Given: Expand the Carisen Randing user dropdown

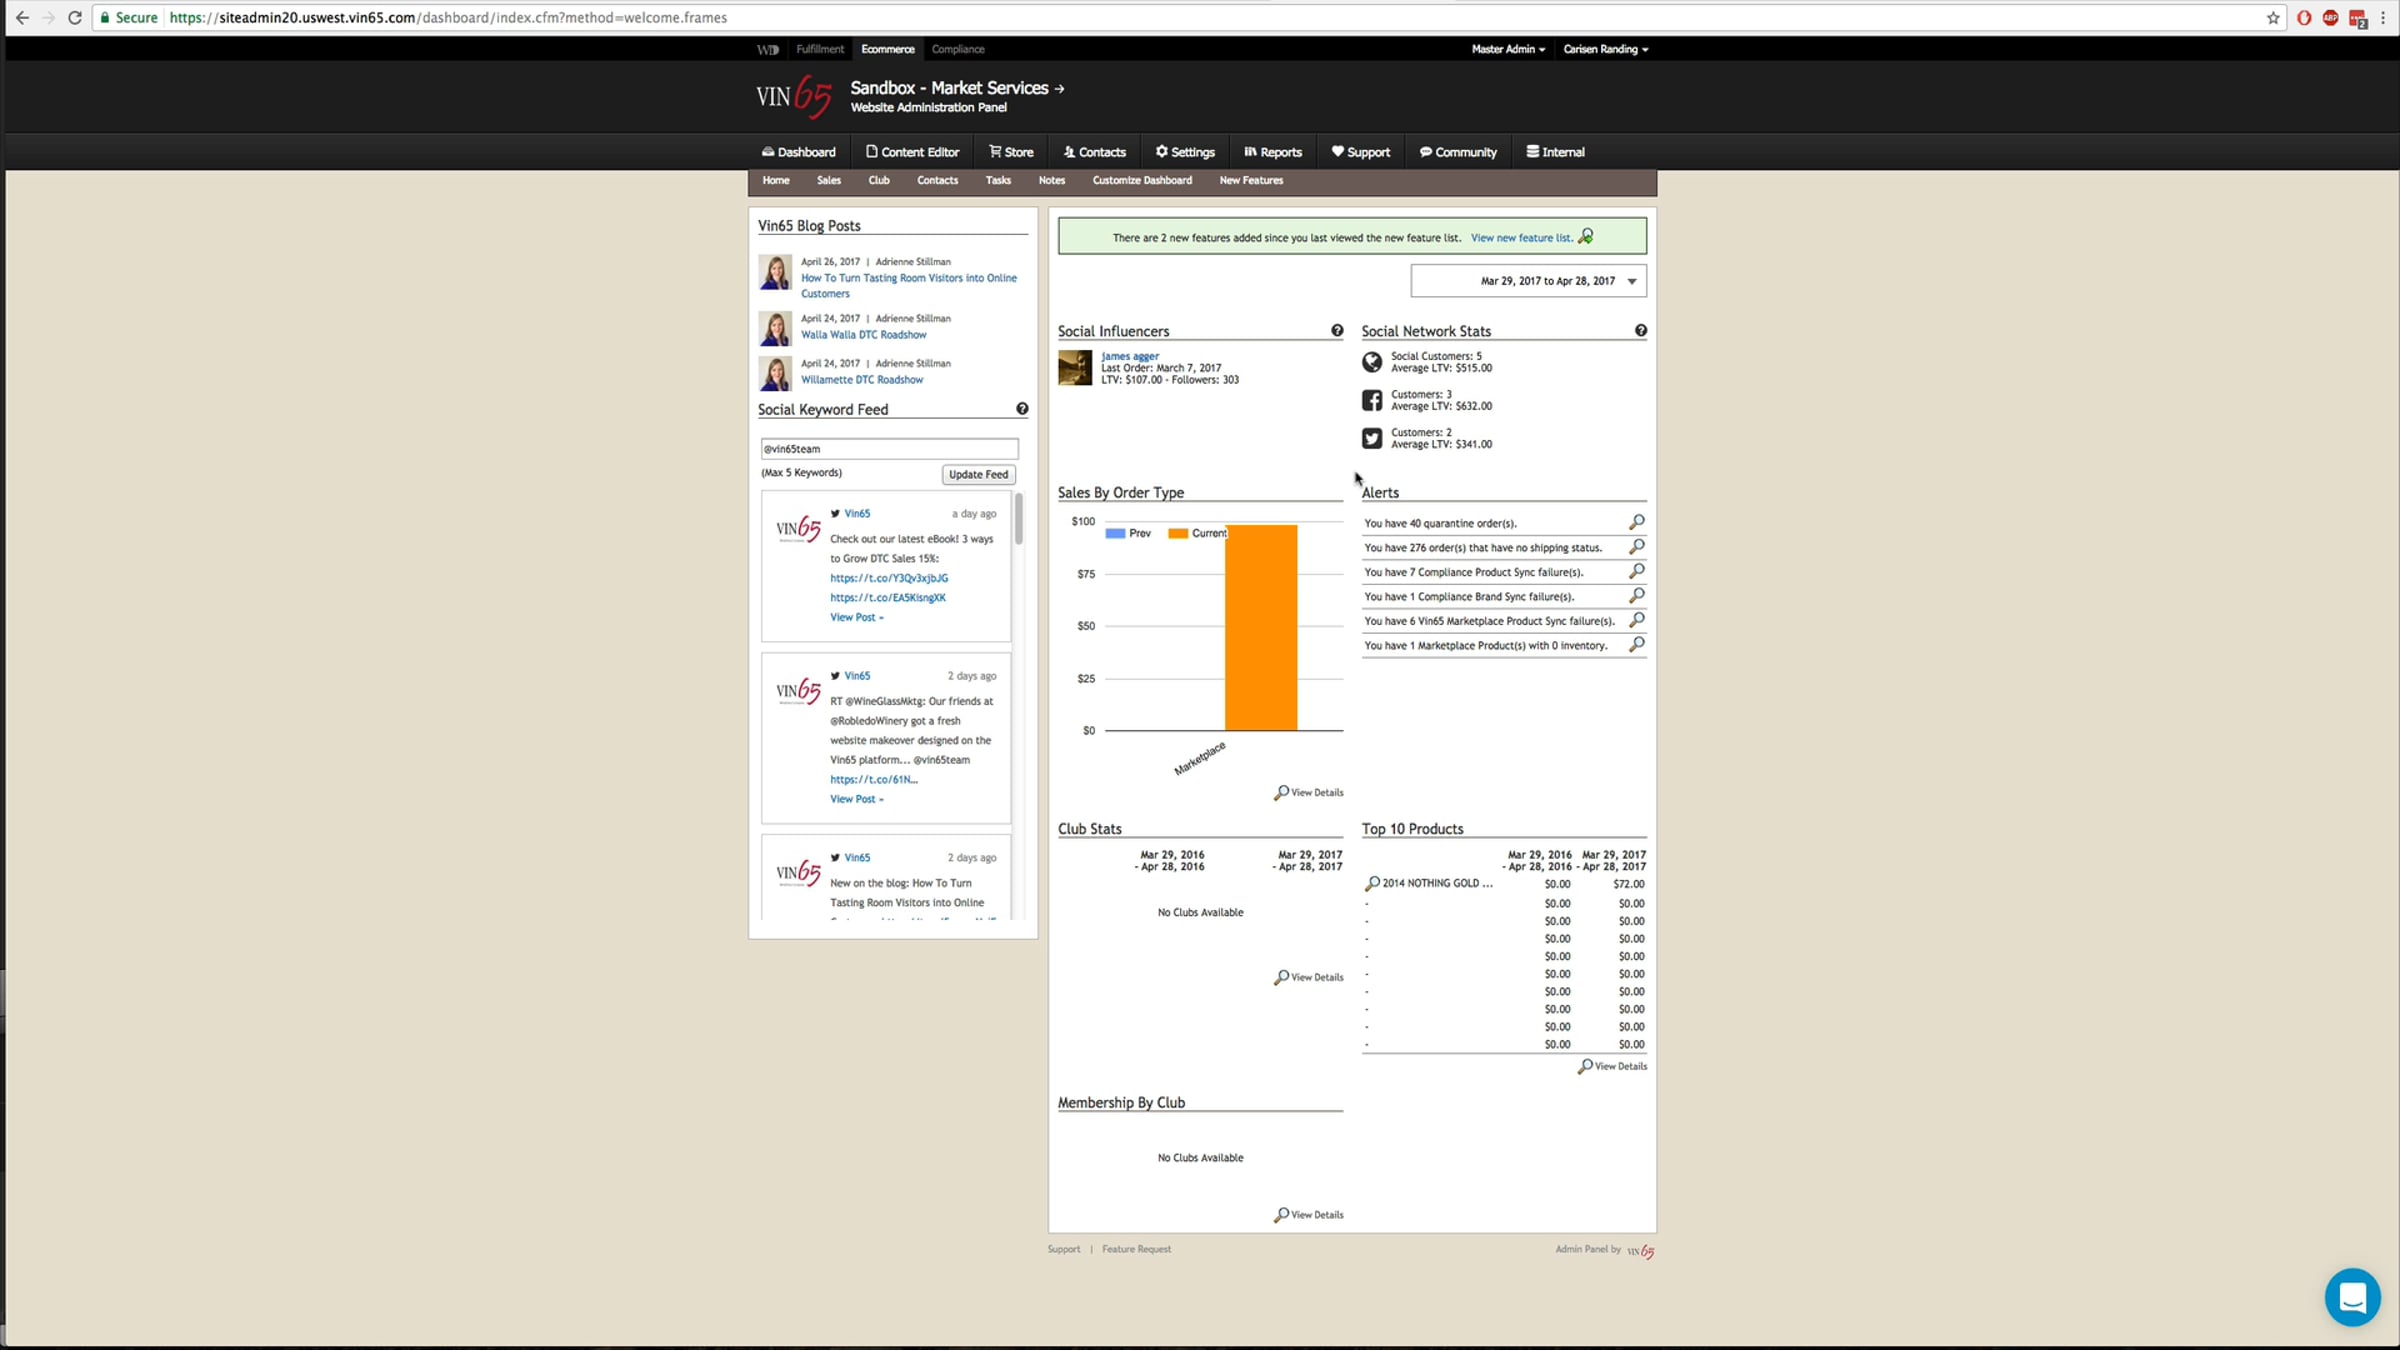Looking at the screenshot, I should [1605, 49].
